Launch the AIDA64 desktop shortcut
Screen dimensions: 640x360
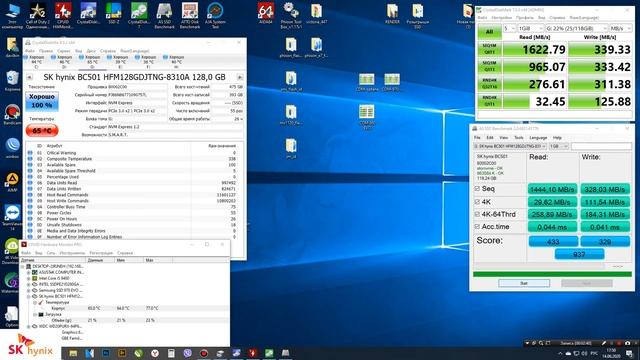click(266, 13)
